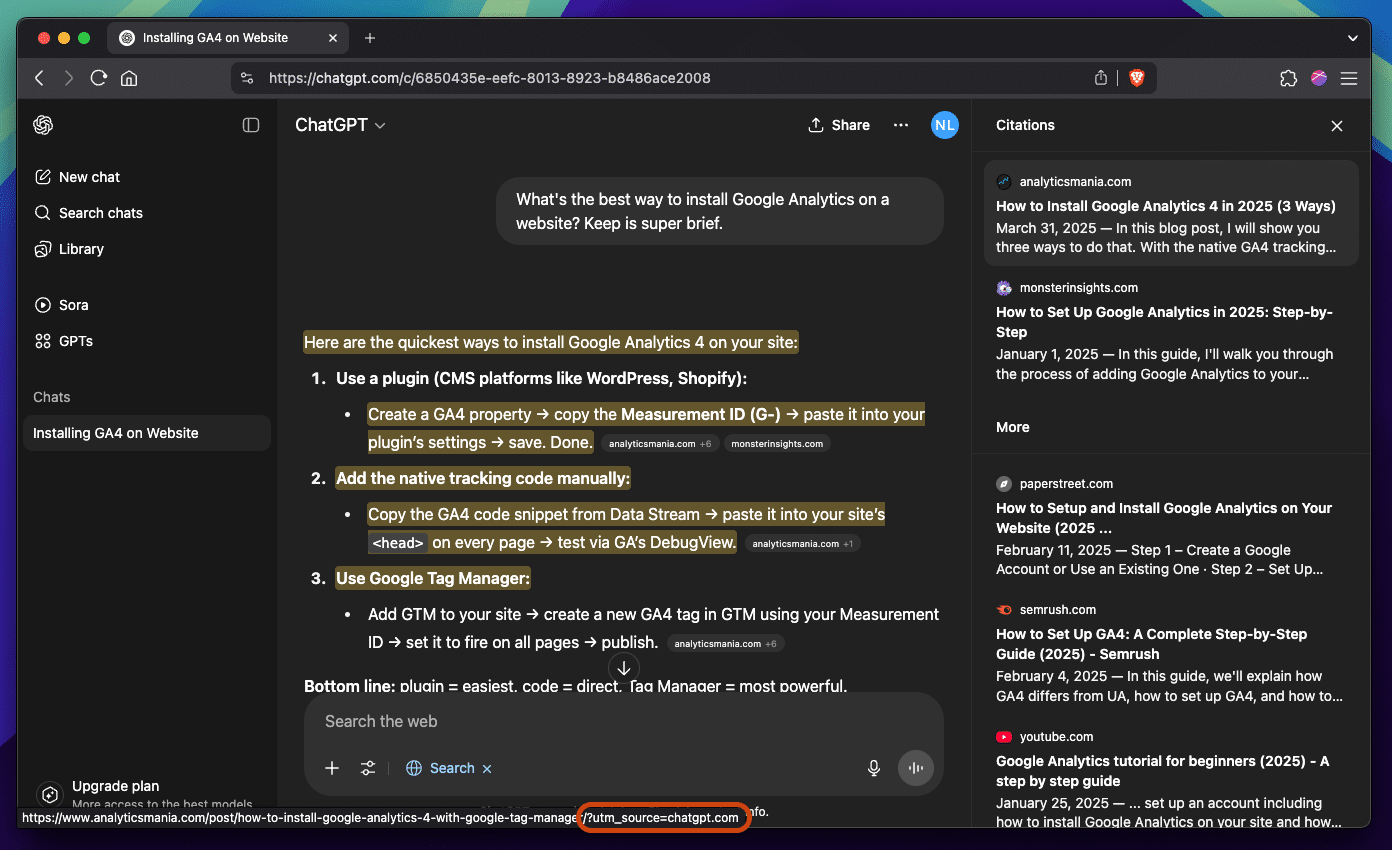Click 'Add the native tracking code manually:' text

pos(483,478)
